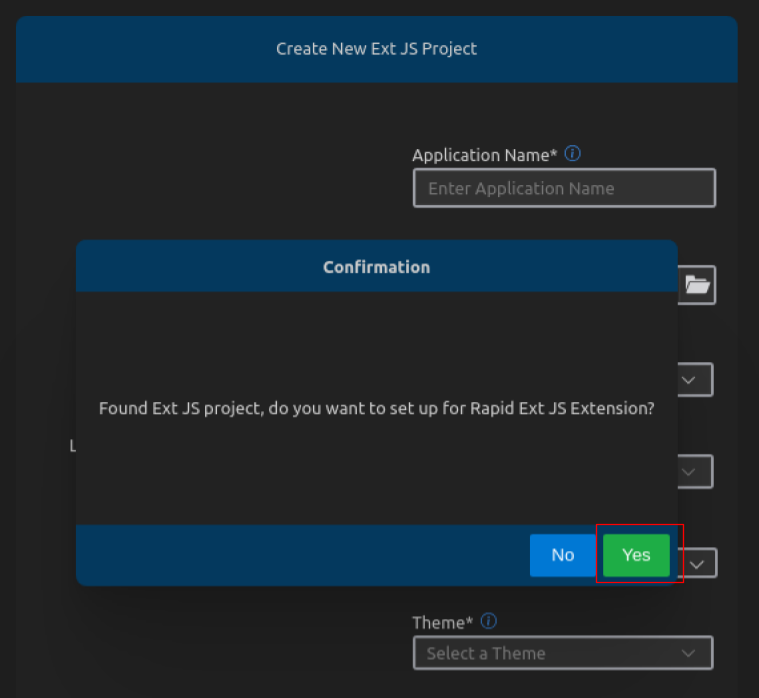Expand the dimmed dropdown arrow behind the dialog
The image size is (759, 698).
(690, 471)
